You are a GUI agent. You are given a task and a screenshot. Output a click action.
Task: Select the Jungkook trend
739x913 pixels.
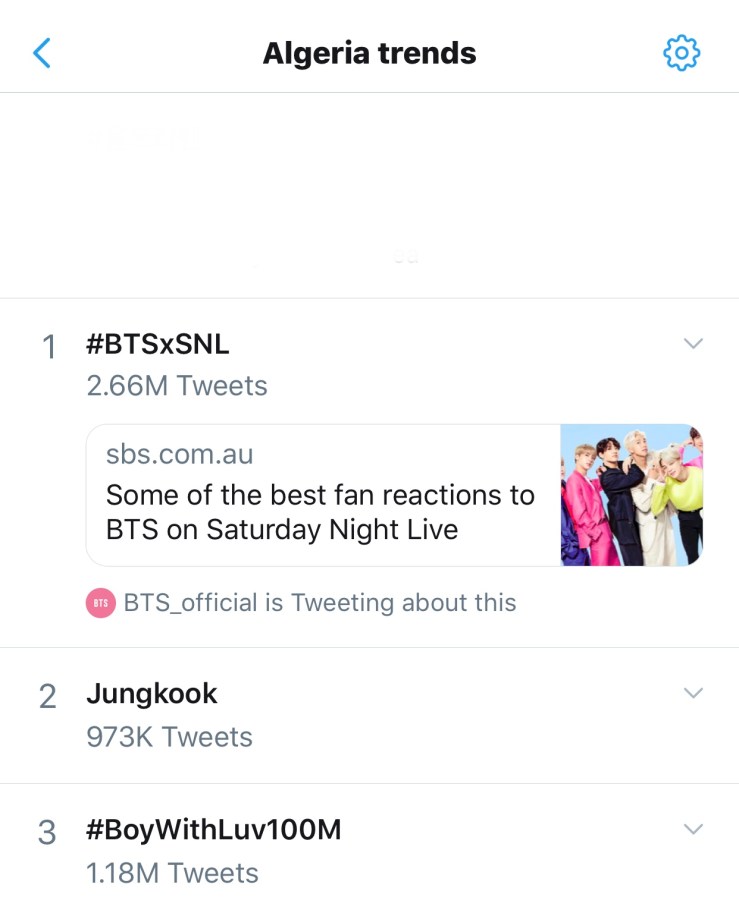point(152,693)
